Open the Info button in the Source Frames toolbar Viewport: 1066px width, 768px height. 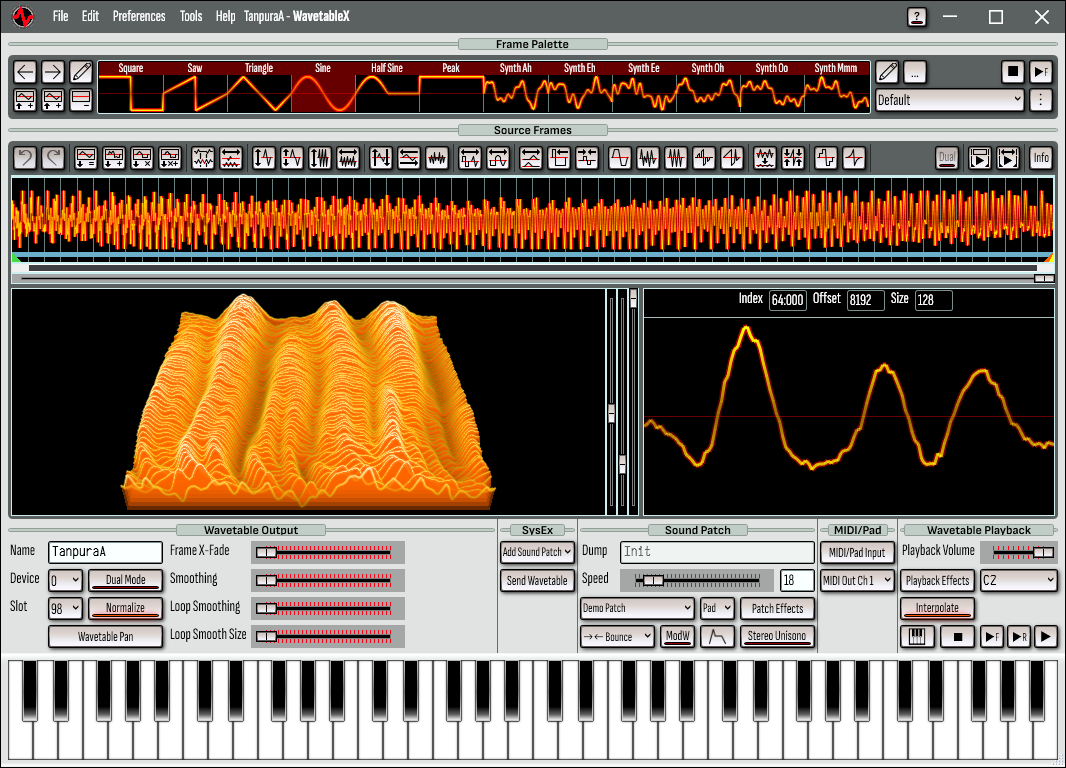(x=1041, y=158)
